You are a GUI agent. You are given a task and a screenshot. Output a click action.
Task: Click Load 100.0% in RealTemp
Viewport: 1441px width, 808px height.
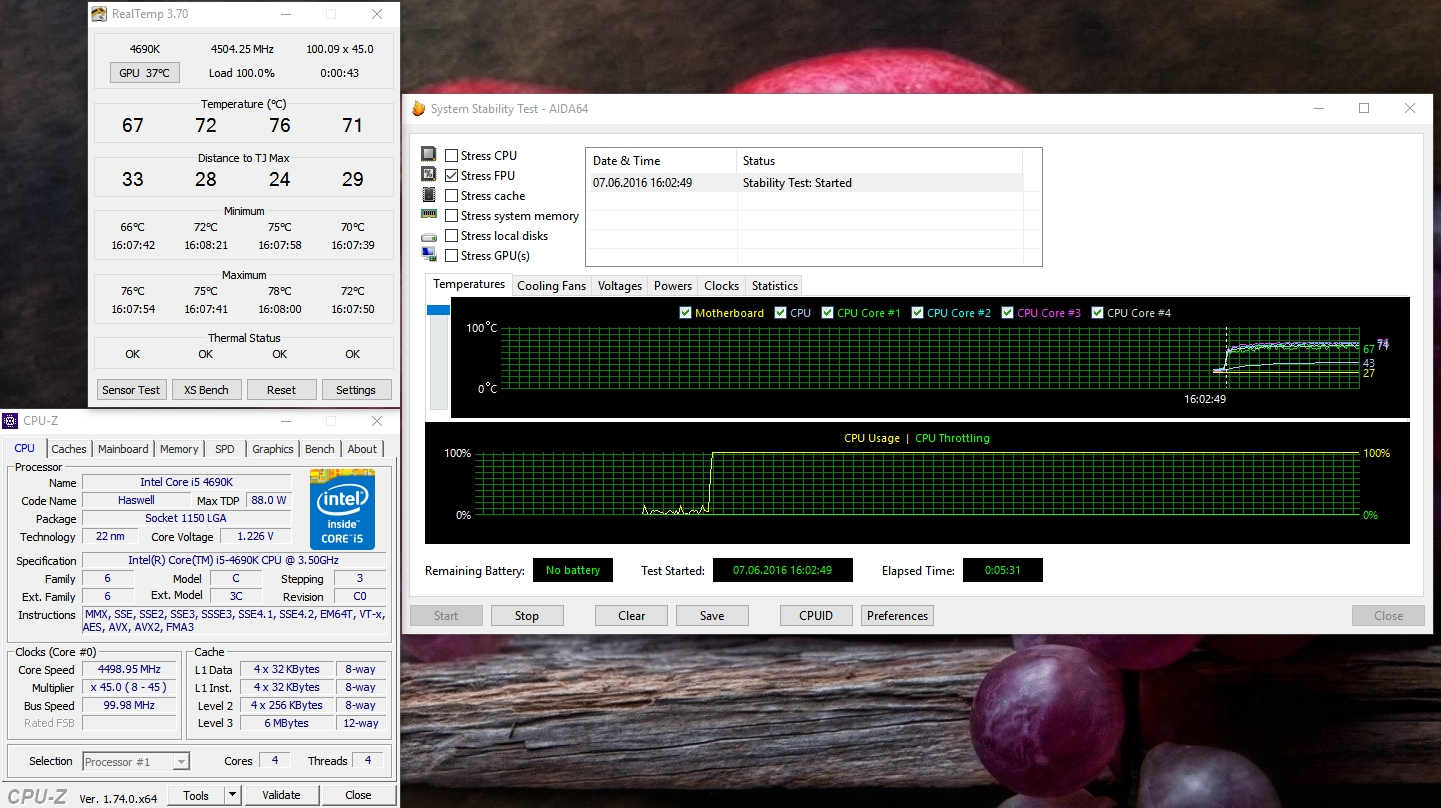tap(242, 73)
